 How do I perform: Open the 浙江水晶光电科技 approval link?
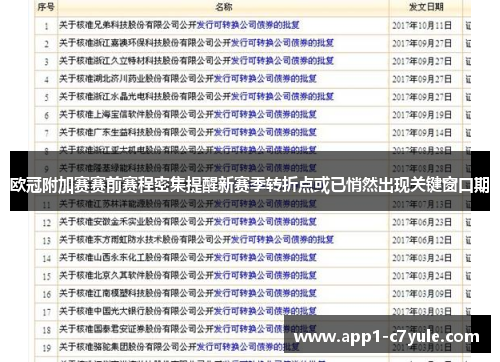click(196, 97)
